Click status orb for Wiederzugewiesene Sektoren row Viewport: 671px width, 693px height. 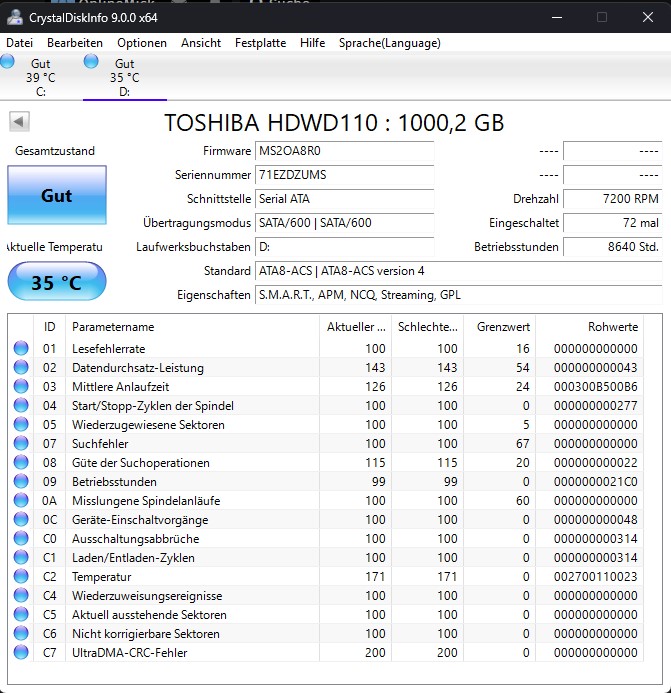21,424
